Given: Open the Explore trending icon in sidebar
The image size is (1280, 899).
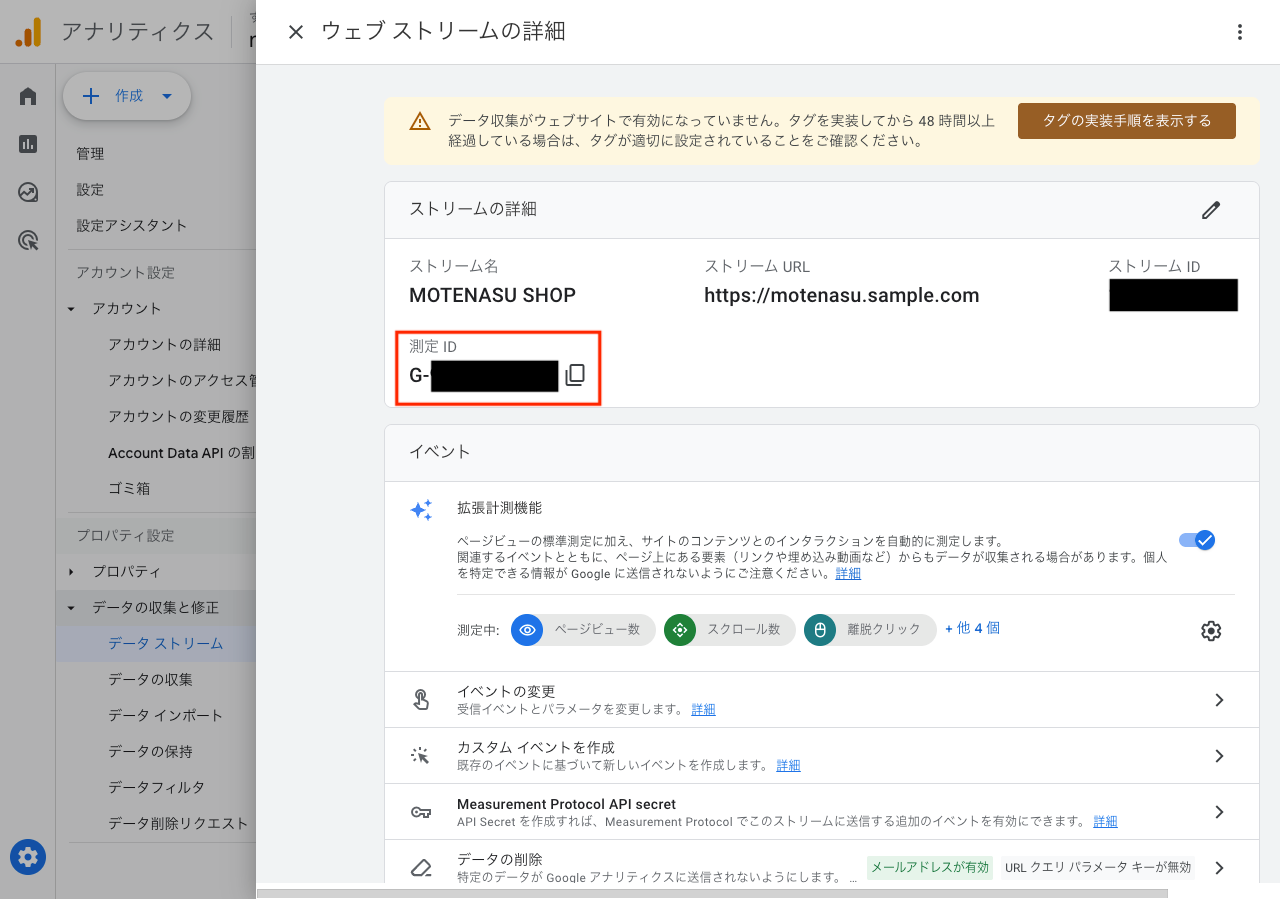Looking at the screenshot, I should 27,192.
